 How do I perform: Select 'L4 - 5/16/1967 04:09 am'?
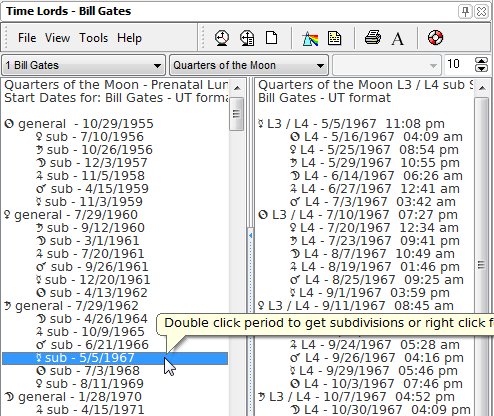376,137
